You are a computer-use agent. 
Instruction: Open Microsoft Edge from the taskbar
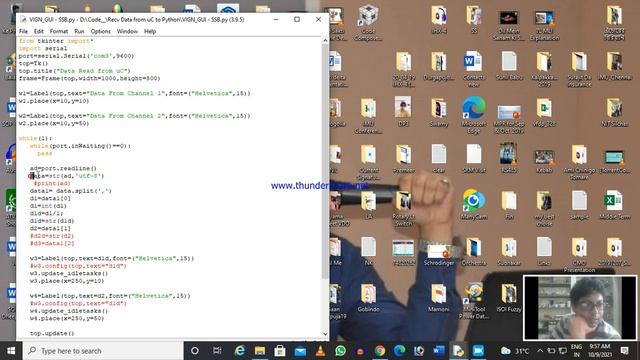400,351
